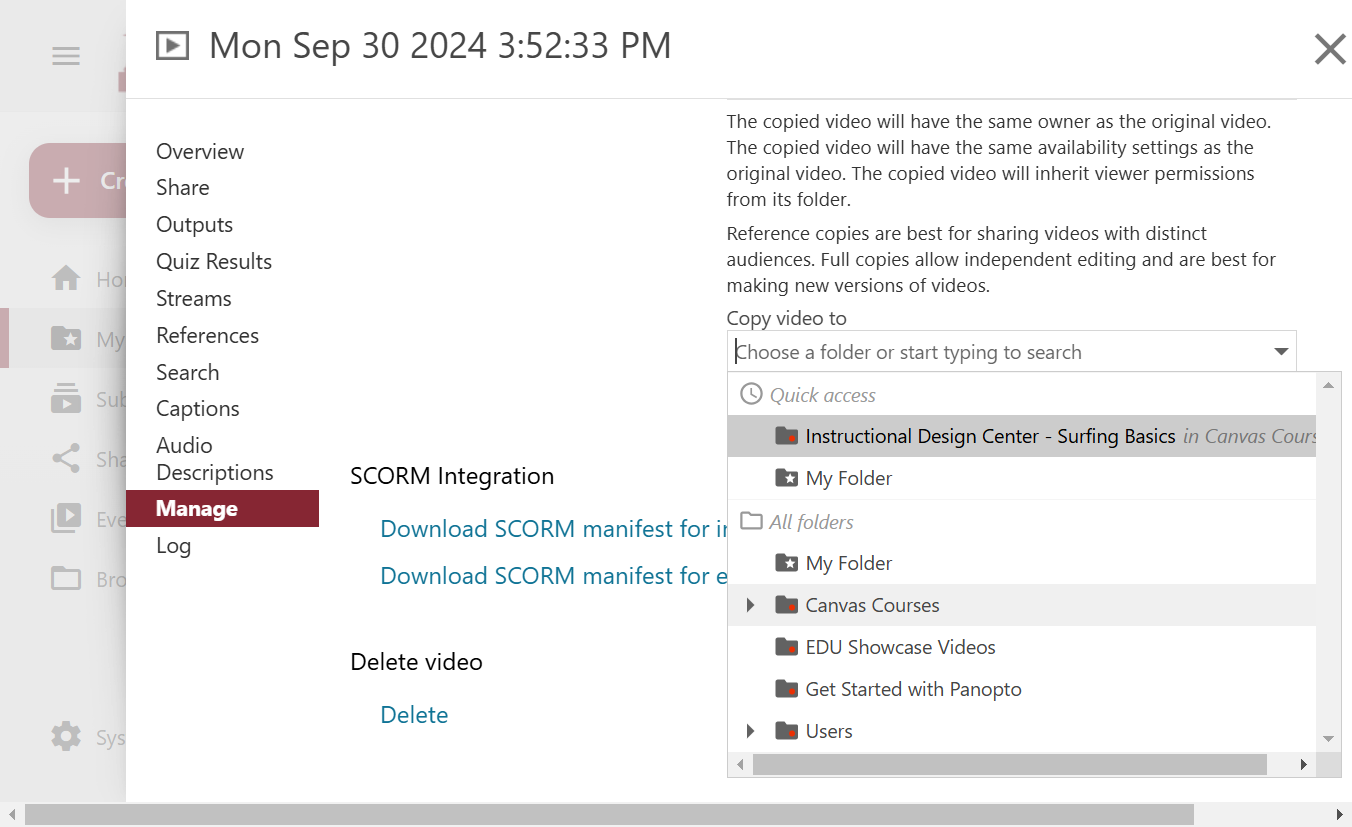Click the Browse folder icon in sidebar
Viewport: 1352px width, 827px height.
[66, 578]
